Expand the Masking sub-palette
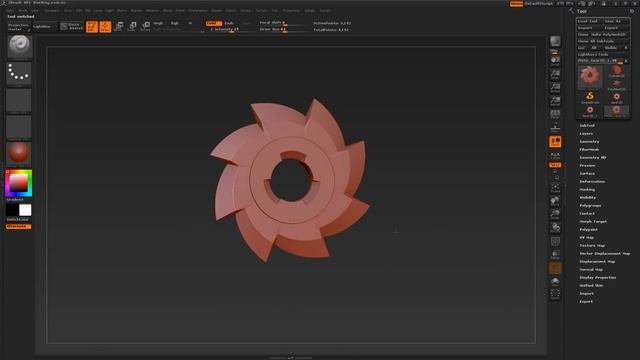The image size is (640, 360). tap(587, 189)
